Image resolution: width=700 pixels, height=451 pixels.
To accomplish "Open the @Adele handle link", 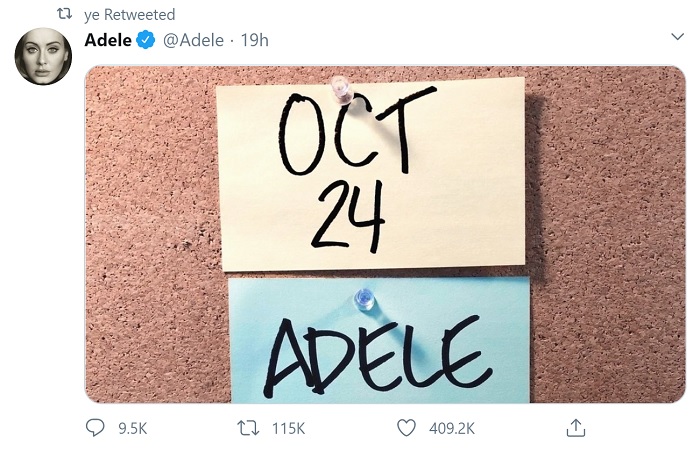I will pos(193,40).
